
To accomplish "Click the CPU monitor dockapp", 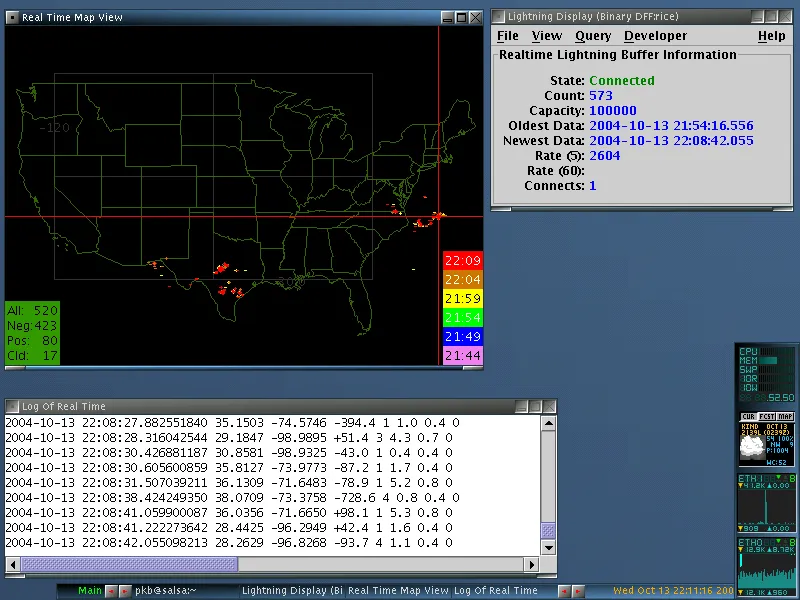I will 767,374.
